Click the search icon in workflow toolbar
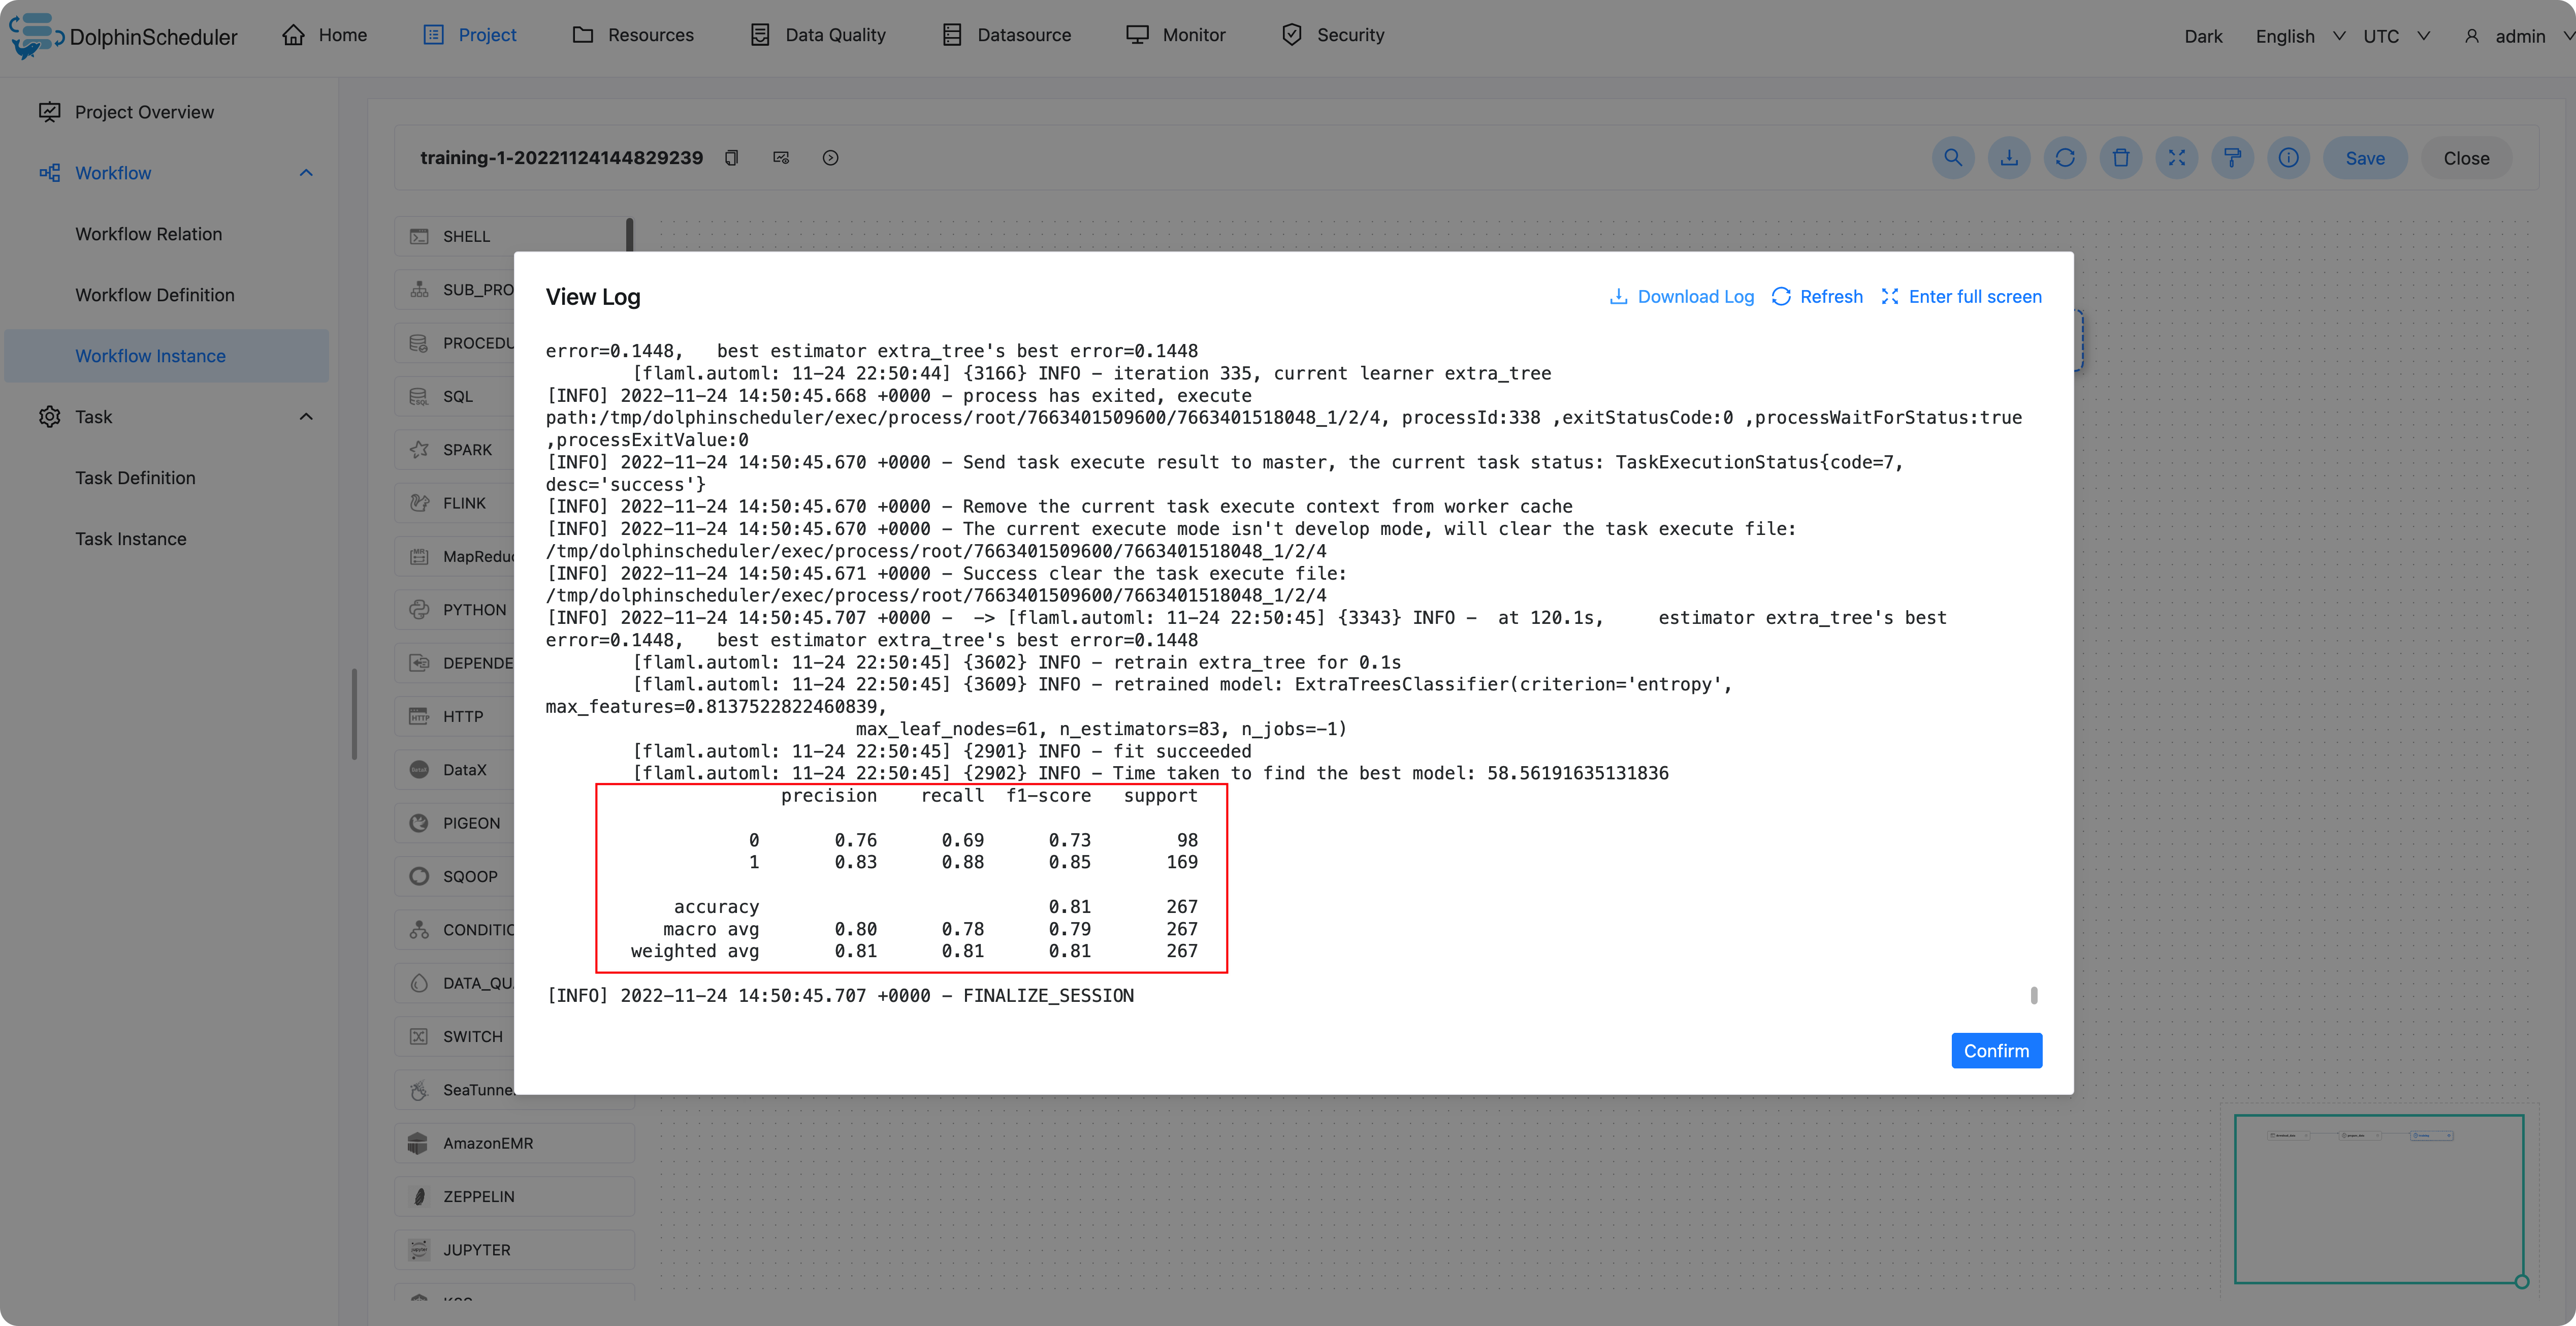Image resolution: width=2576 pixels, height=1326 pixels. coord(1952,158)
